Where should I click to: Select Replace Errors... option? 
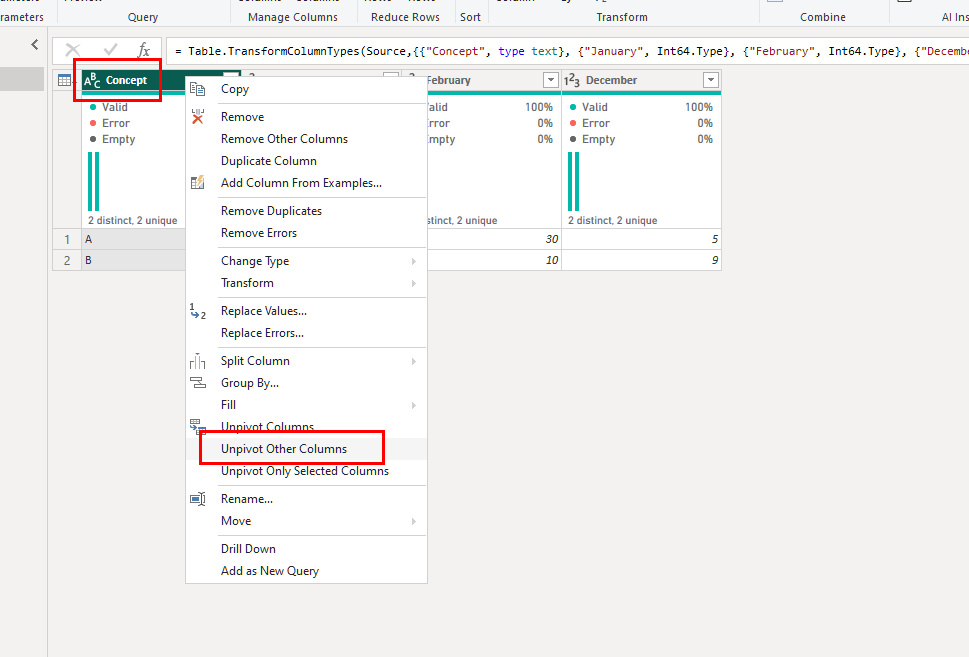[x=262, y=333]
